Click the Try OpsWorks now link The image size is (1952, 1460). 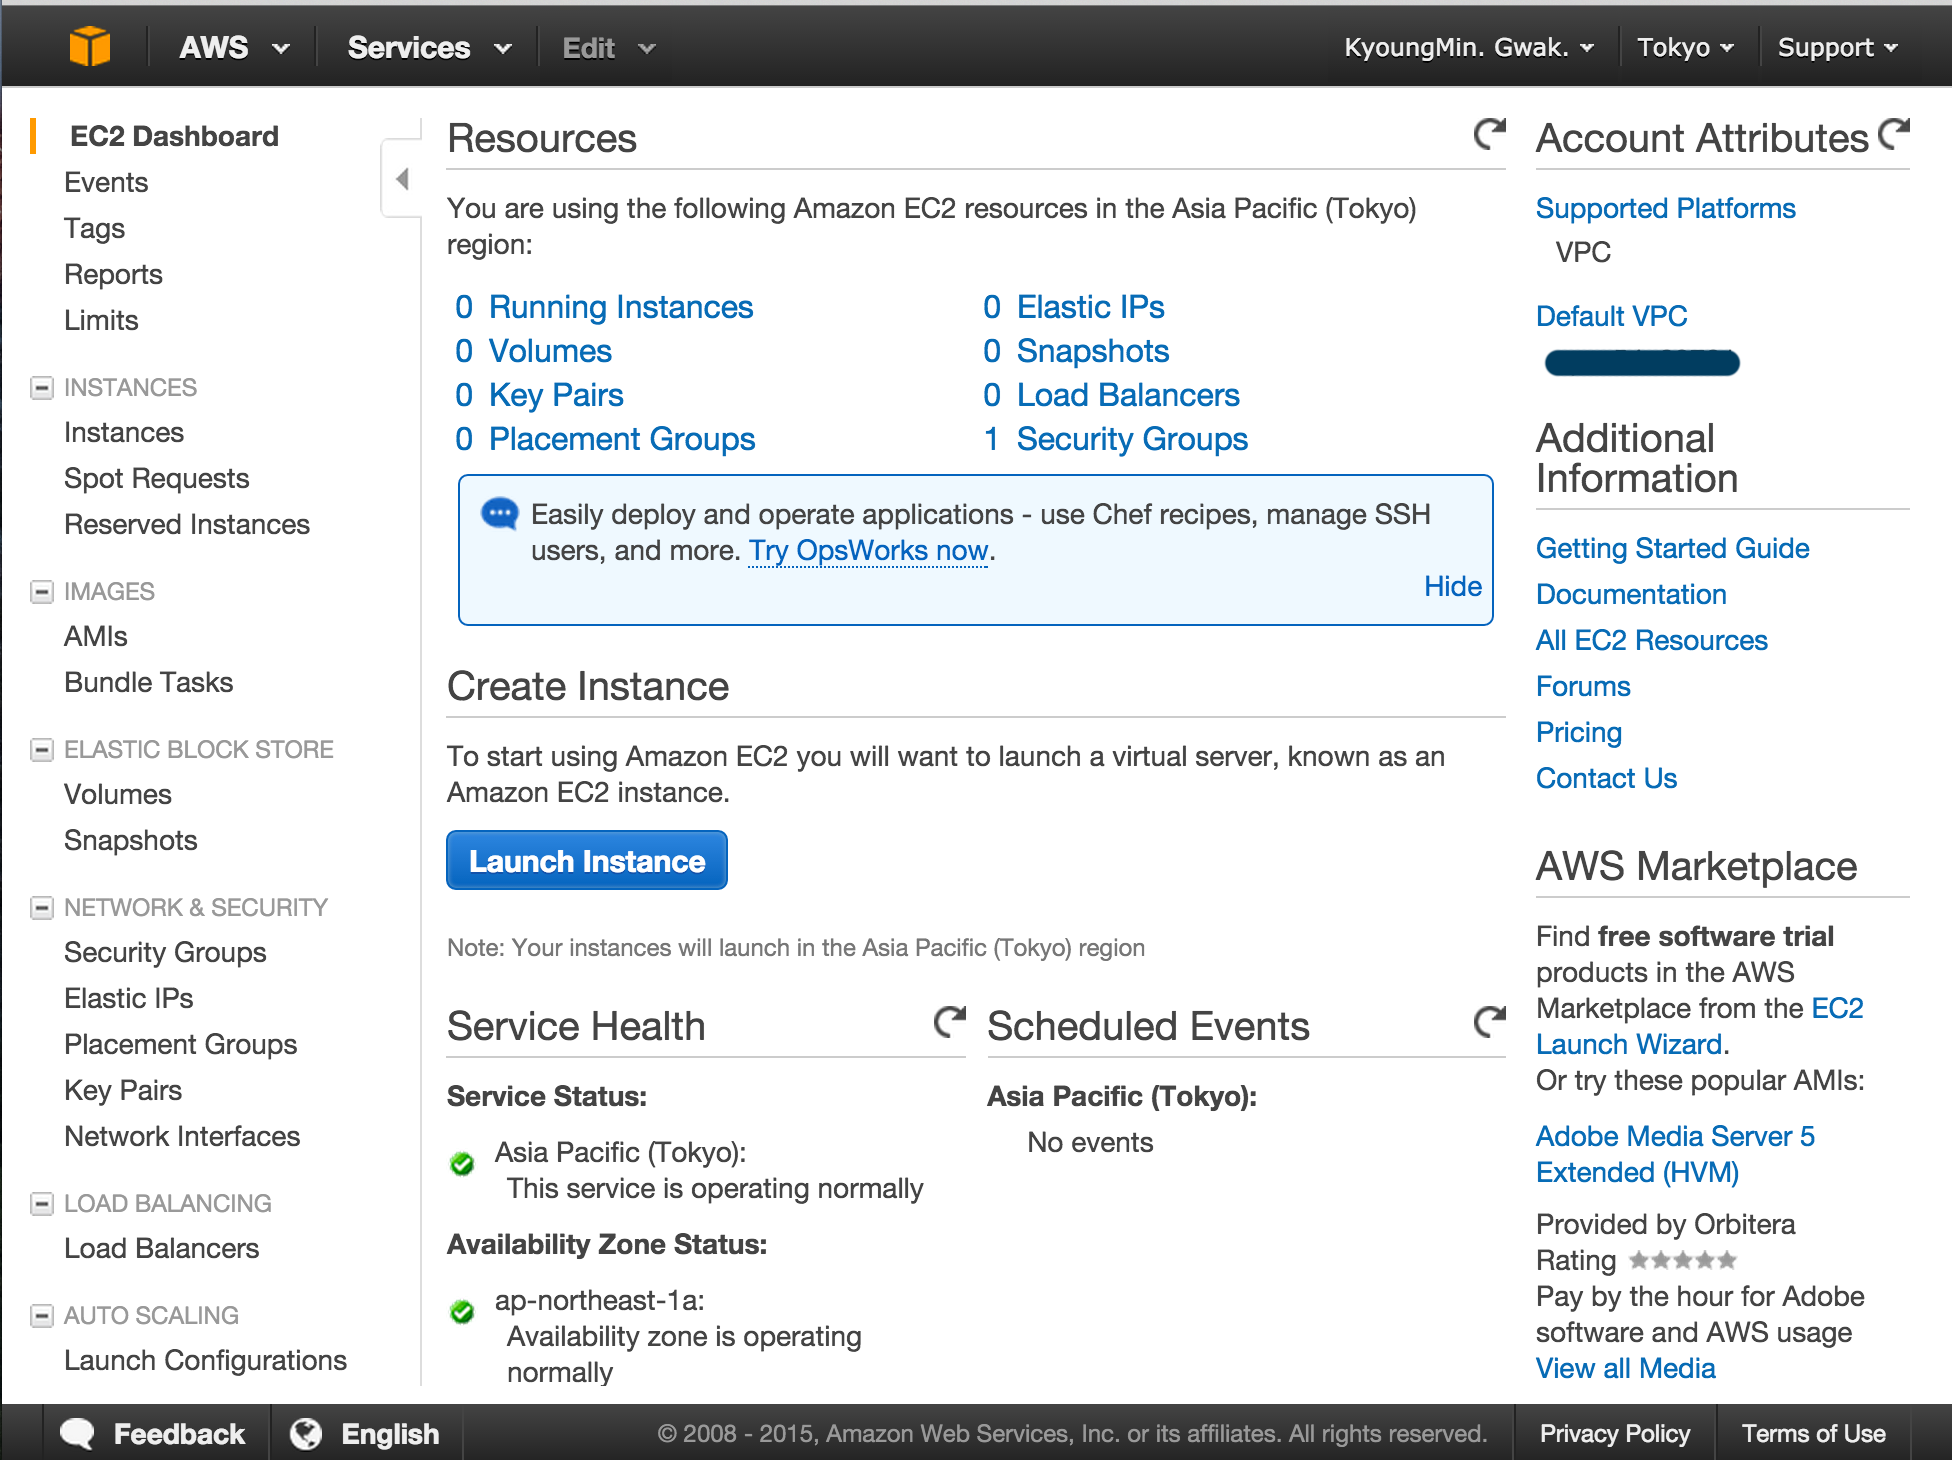pyautogui.click(x=868, y=550)
